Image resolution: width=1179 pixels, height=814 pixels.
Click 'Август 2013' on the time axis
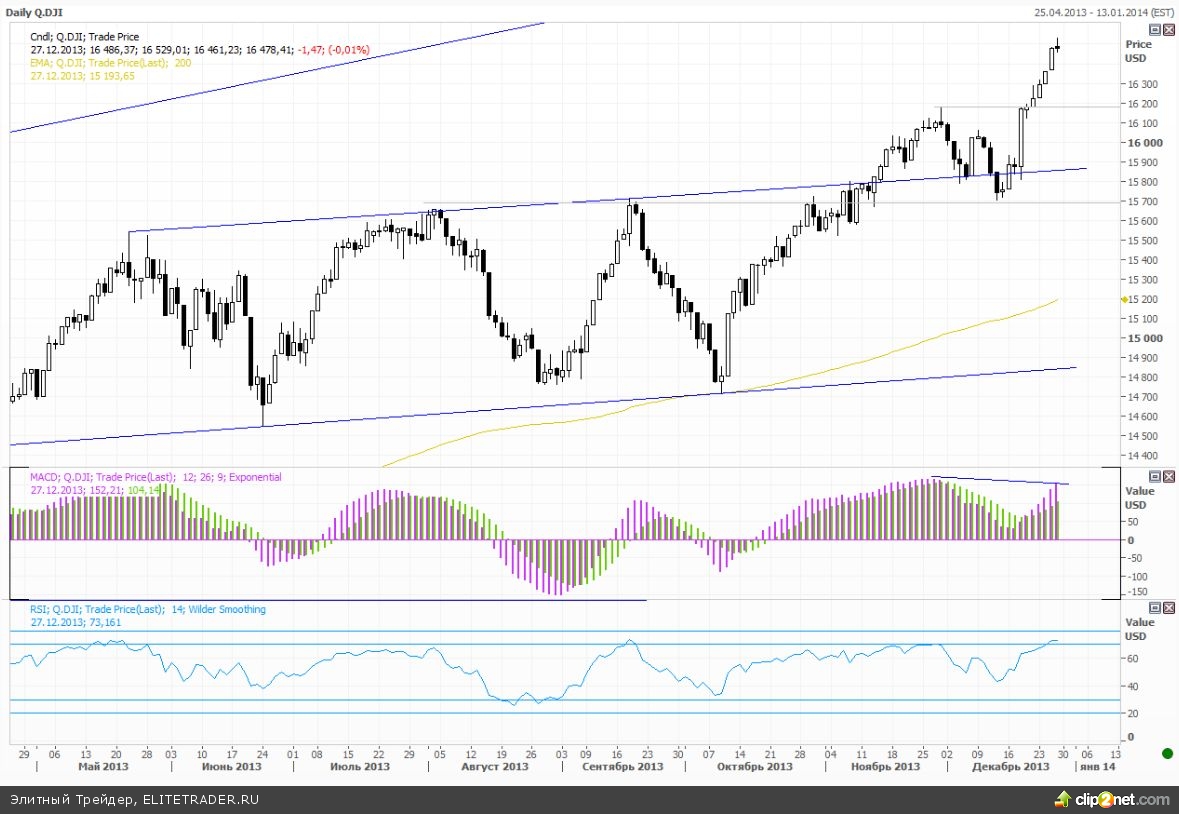(495, 766)
